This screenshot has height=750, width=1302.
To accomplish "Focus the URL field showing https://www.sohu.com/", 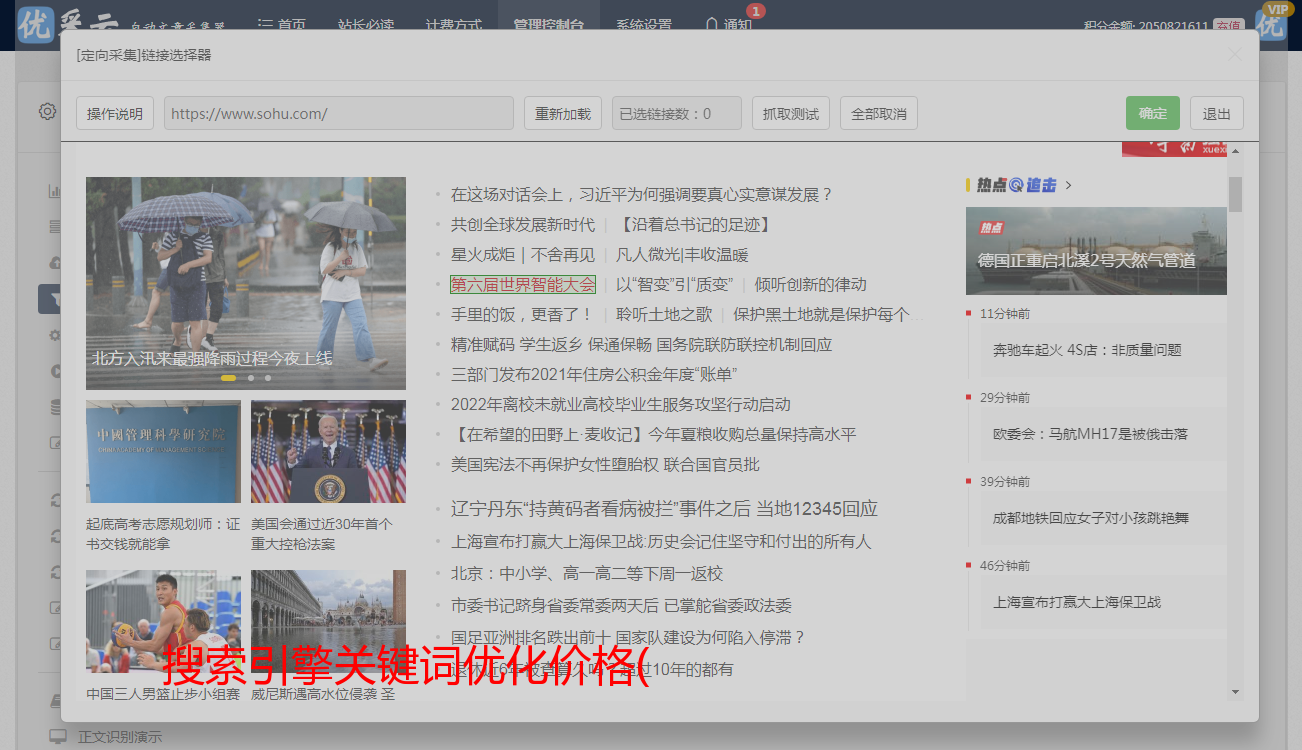I will click(x=339, y=113).
